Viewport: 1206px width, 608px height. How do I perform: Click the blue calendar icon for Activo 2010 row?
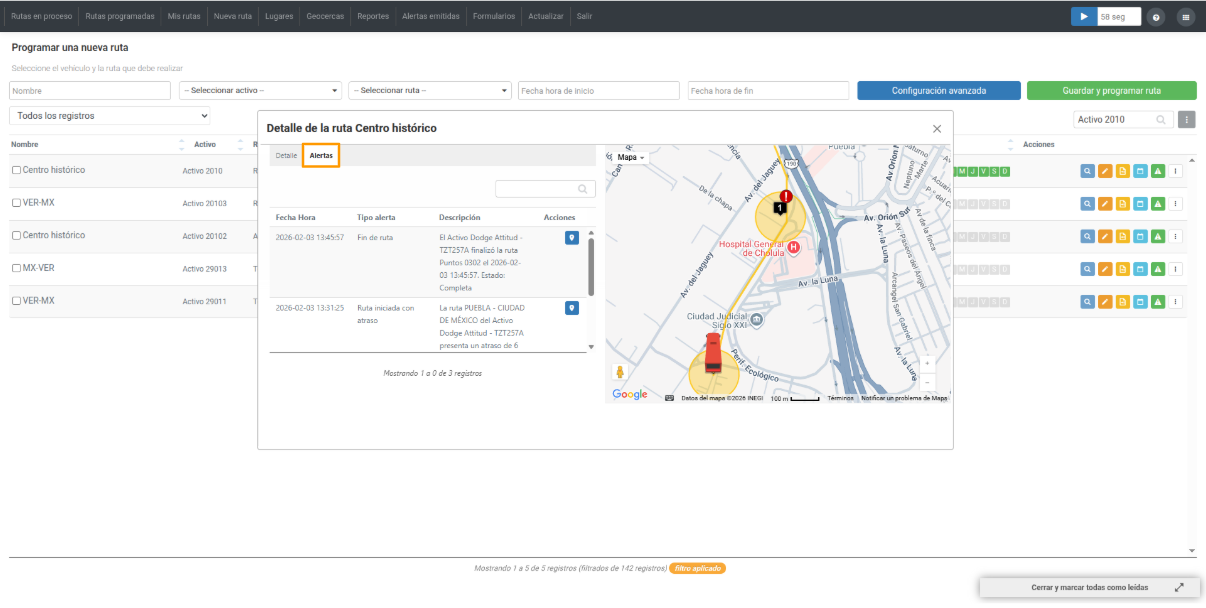click(x=1140, y=171)
